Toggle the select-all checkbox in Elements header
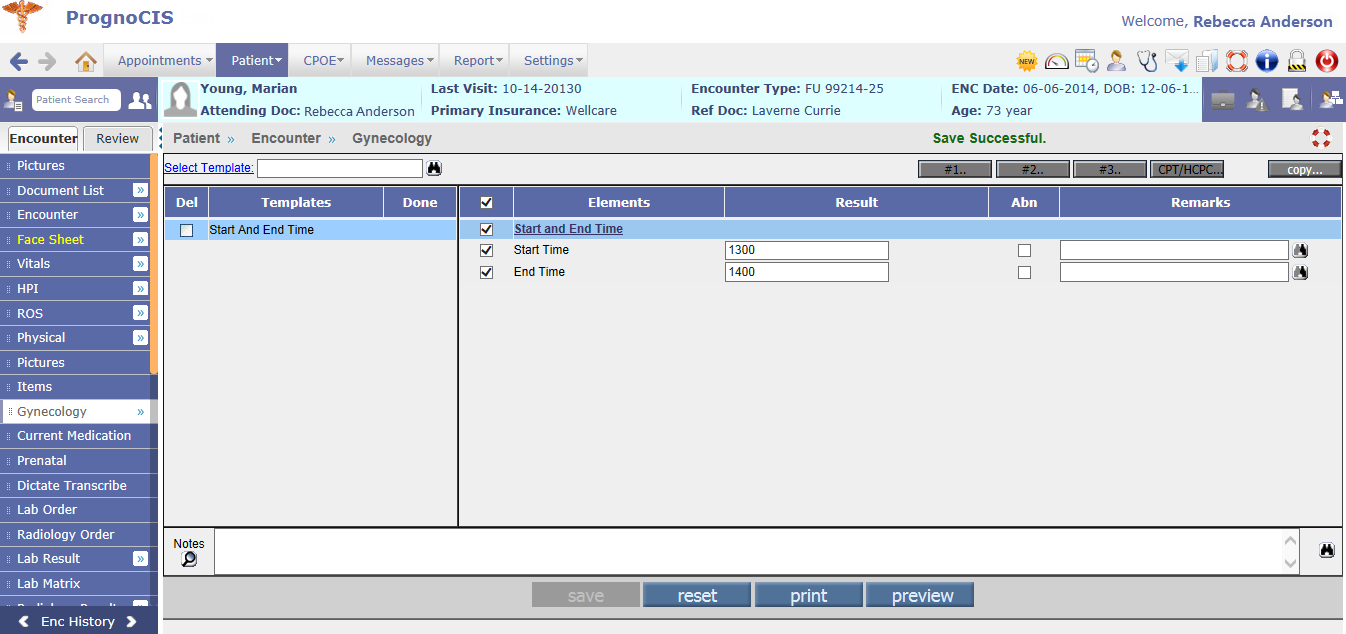Viewport: 1346px width, 634px height. click(x=487, y=202)
